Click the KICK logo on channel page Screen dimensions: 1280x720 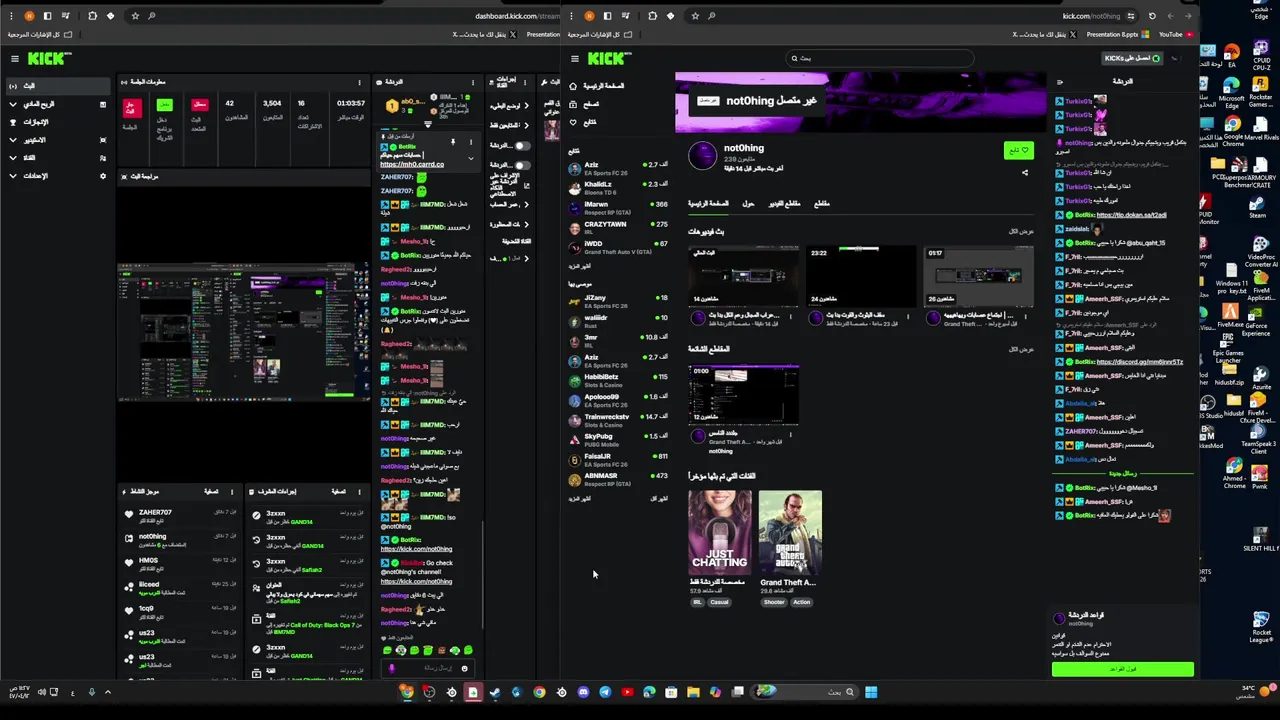pos(609,59)
